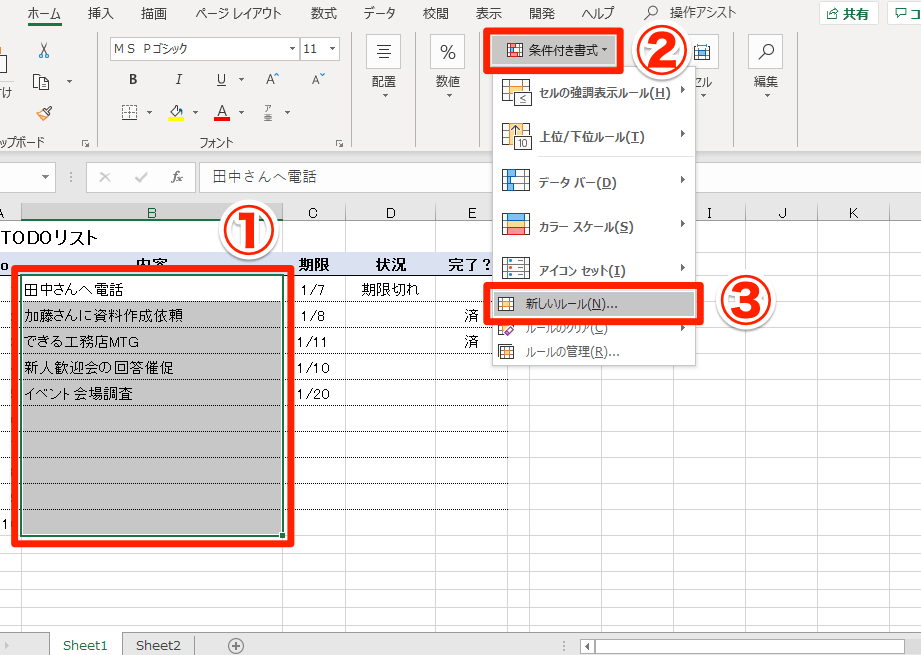Open the 挿入 ribbon tab

(x=101, y=14)
